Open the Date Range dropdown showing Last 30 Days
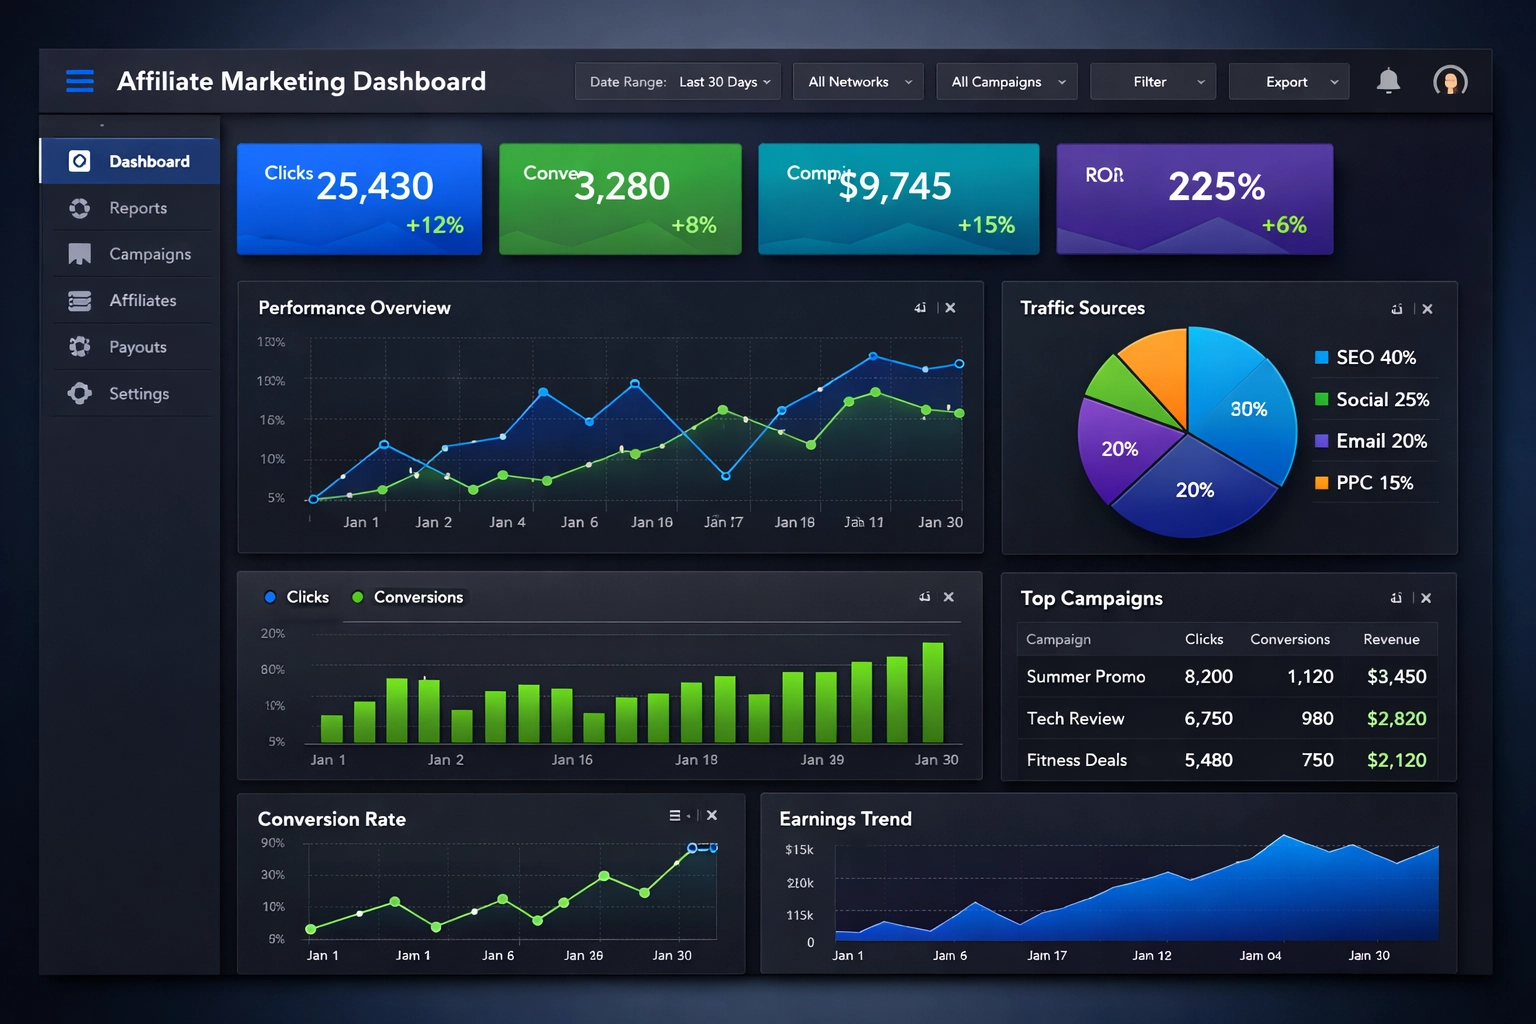Screen dimensions: 1536x1024 678,82
